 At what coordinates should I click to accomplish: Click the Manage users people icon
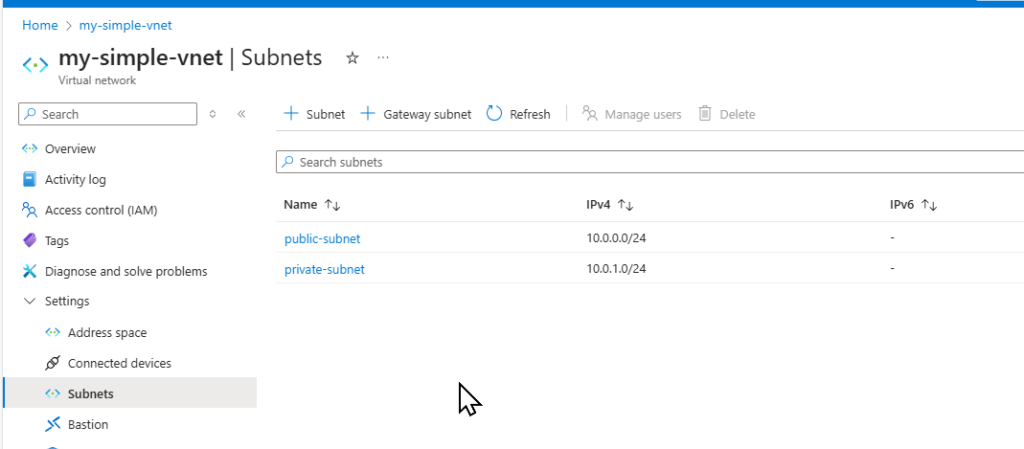pyautogui.click(x=590, y=114)
